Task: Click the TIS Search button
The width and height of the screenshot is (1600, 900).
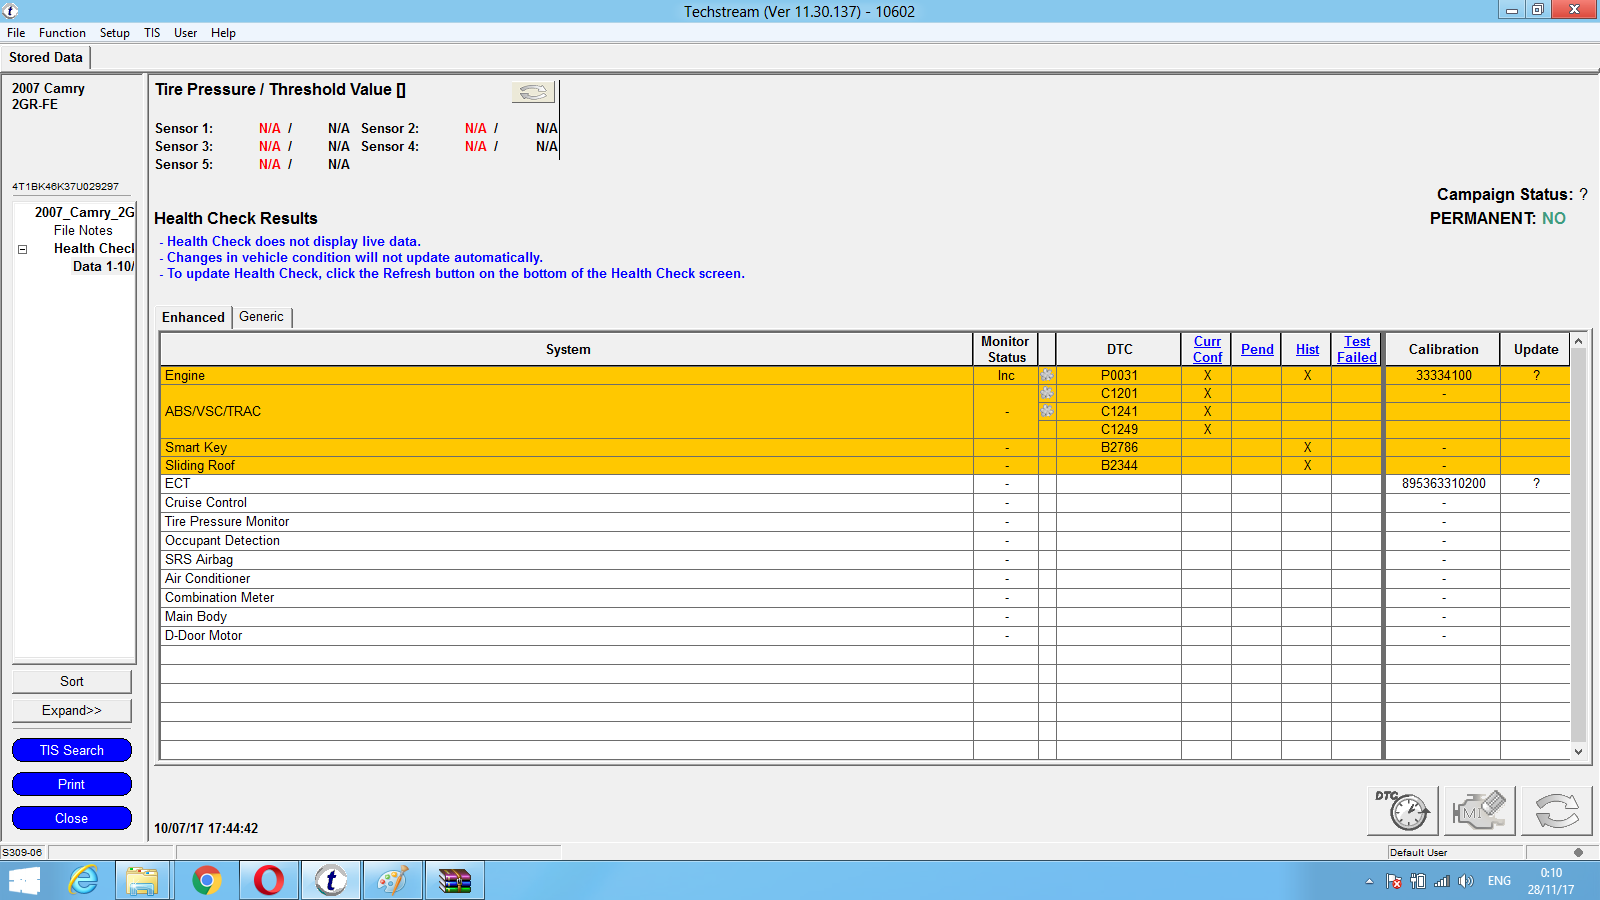Action: [x=72, y=750]
